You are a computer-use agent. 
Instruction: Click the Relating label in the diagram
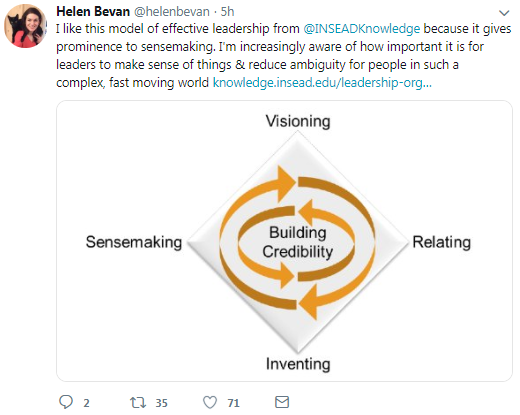click(442, 242)
